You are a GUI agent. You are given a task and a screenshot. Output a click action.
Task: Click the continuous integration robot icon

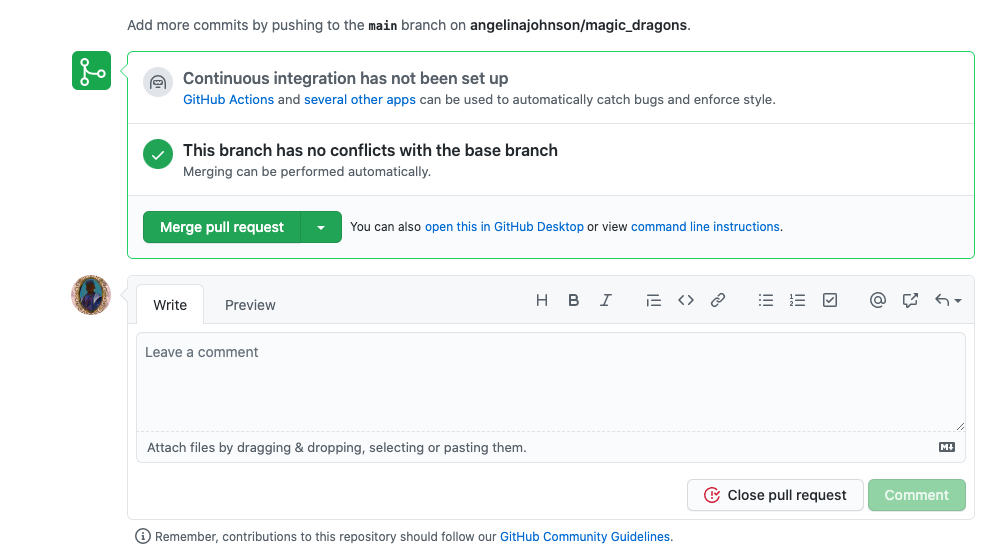coord(158,83)
